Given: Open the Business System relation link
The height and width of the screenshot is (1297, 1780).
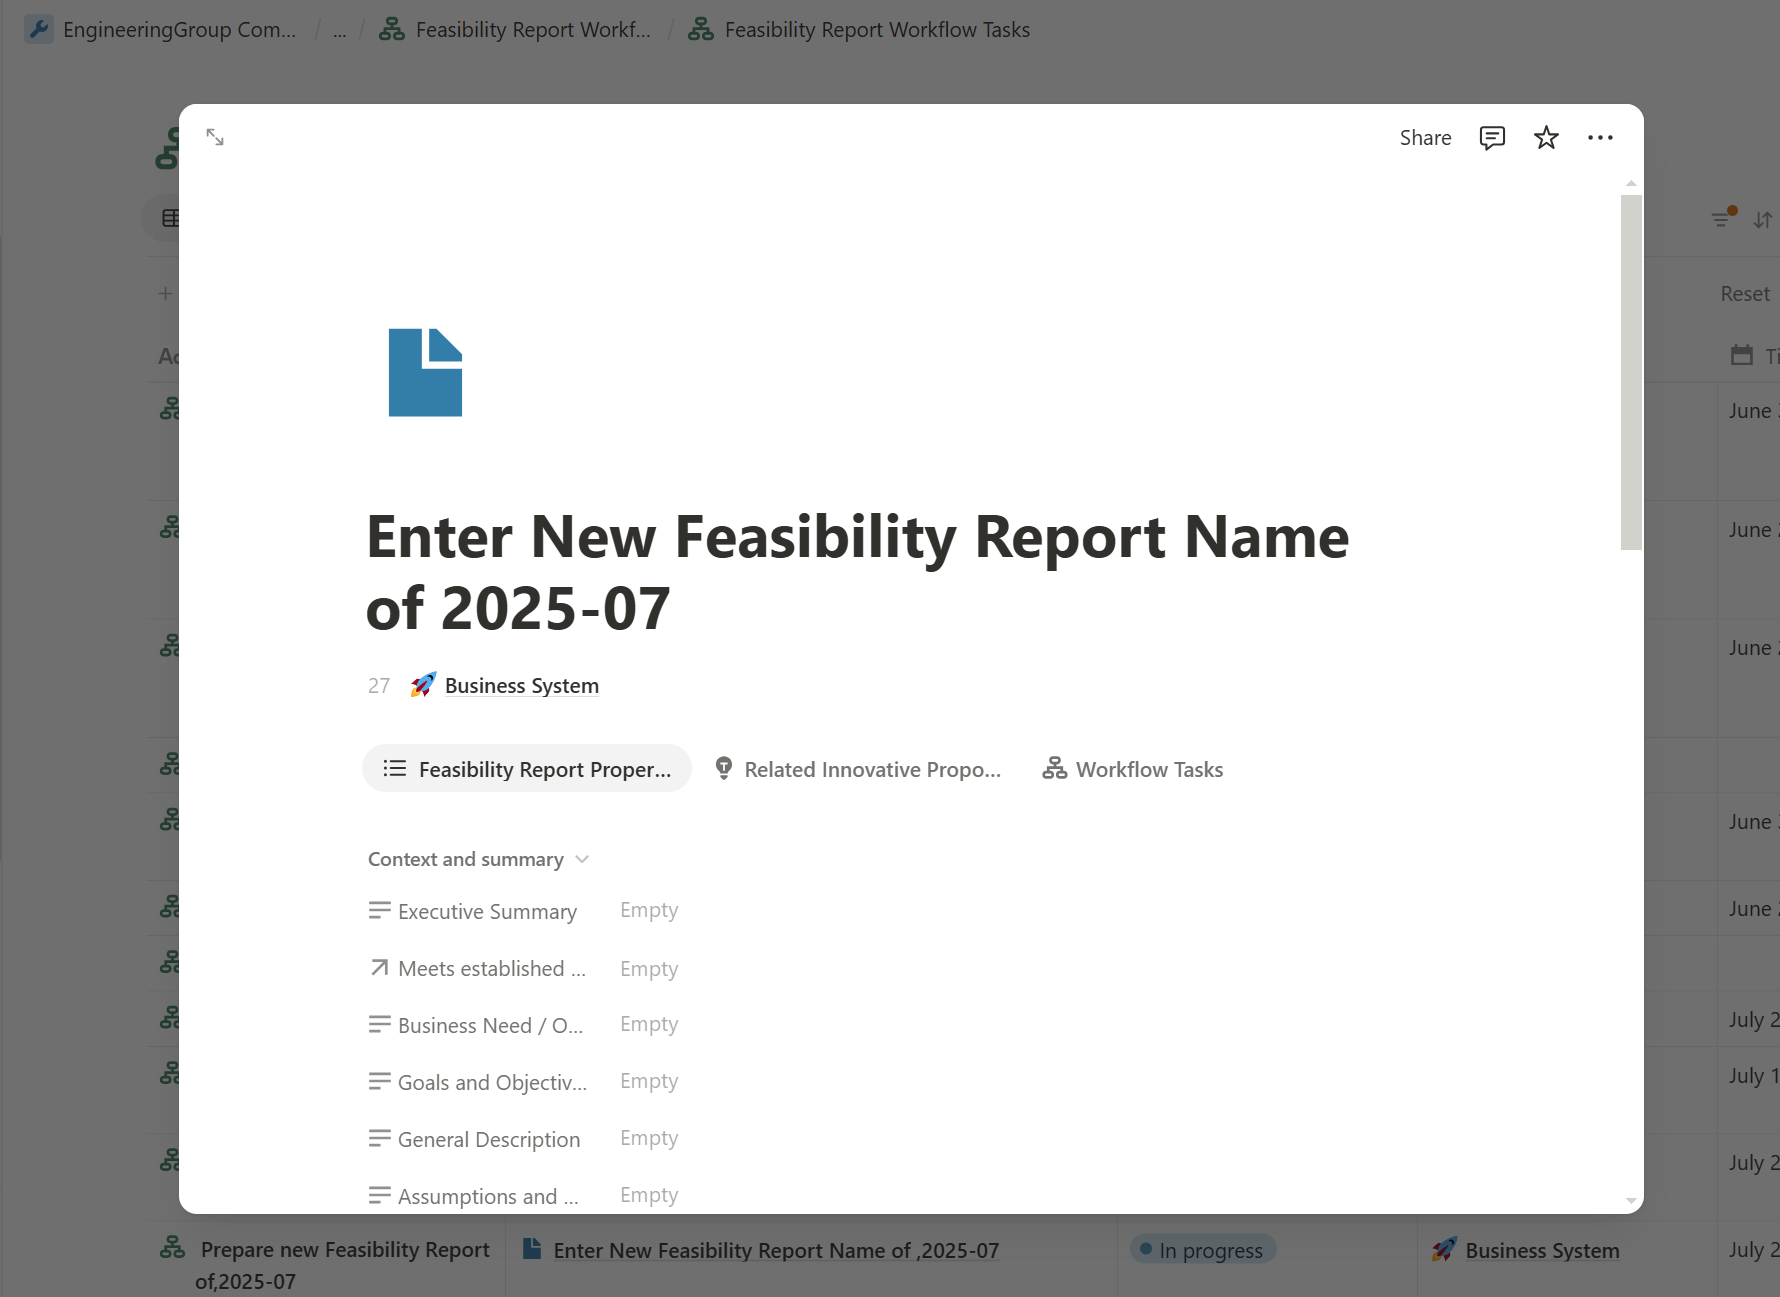Looking at the screenshot, I should coord(521,686).
